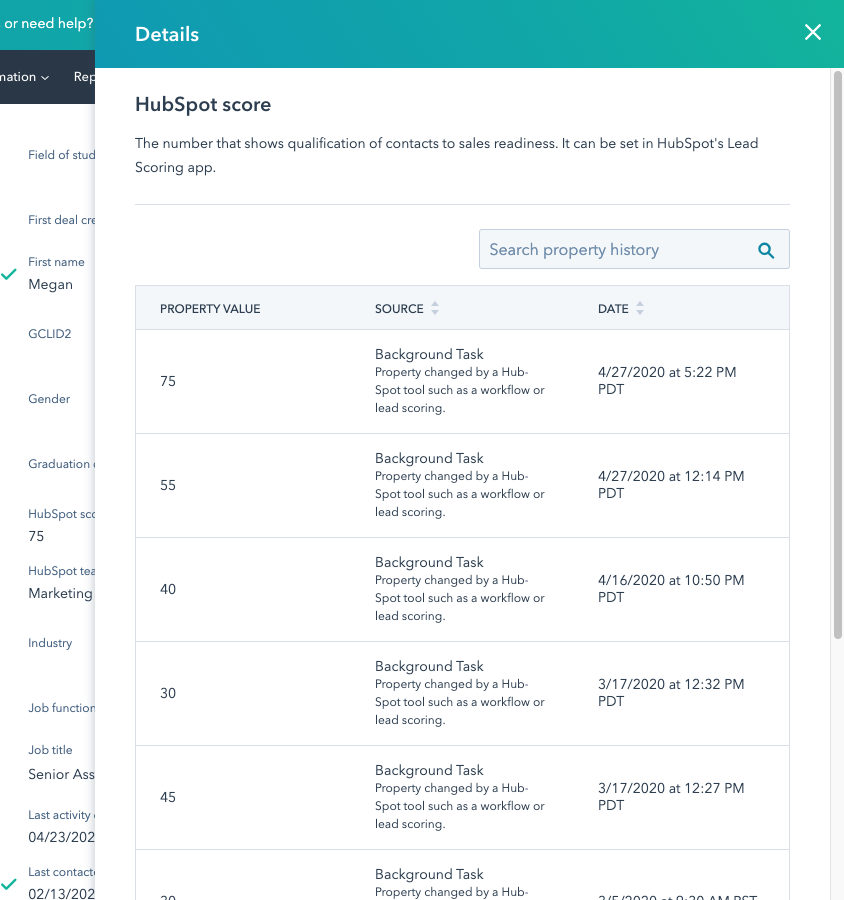Click the Job function property label
844x900 pixels.
61,708
